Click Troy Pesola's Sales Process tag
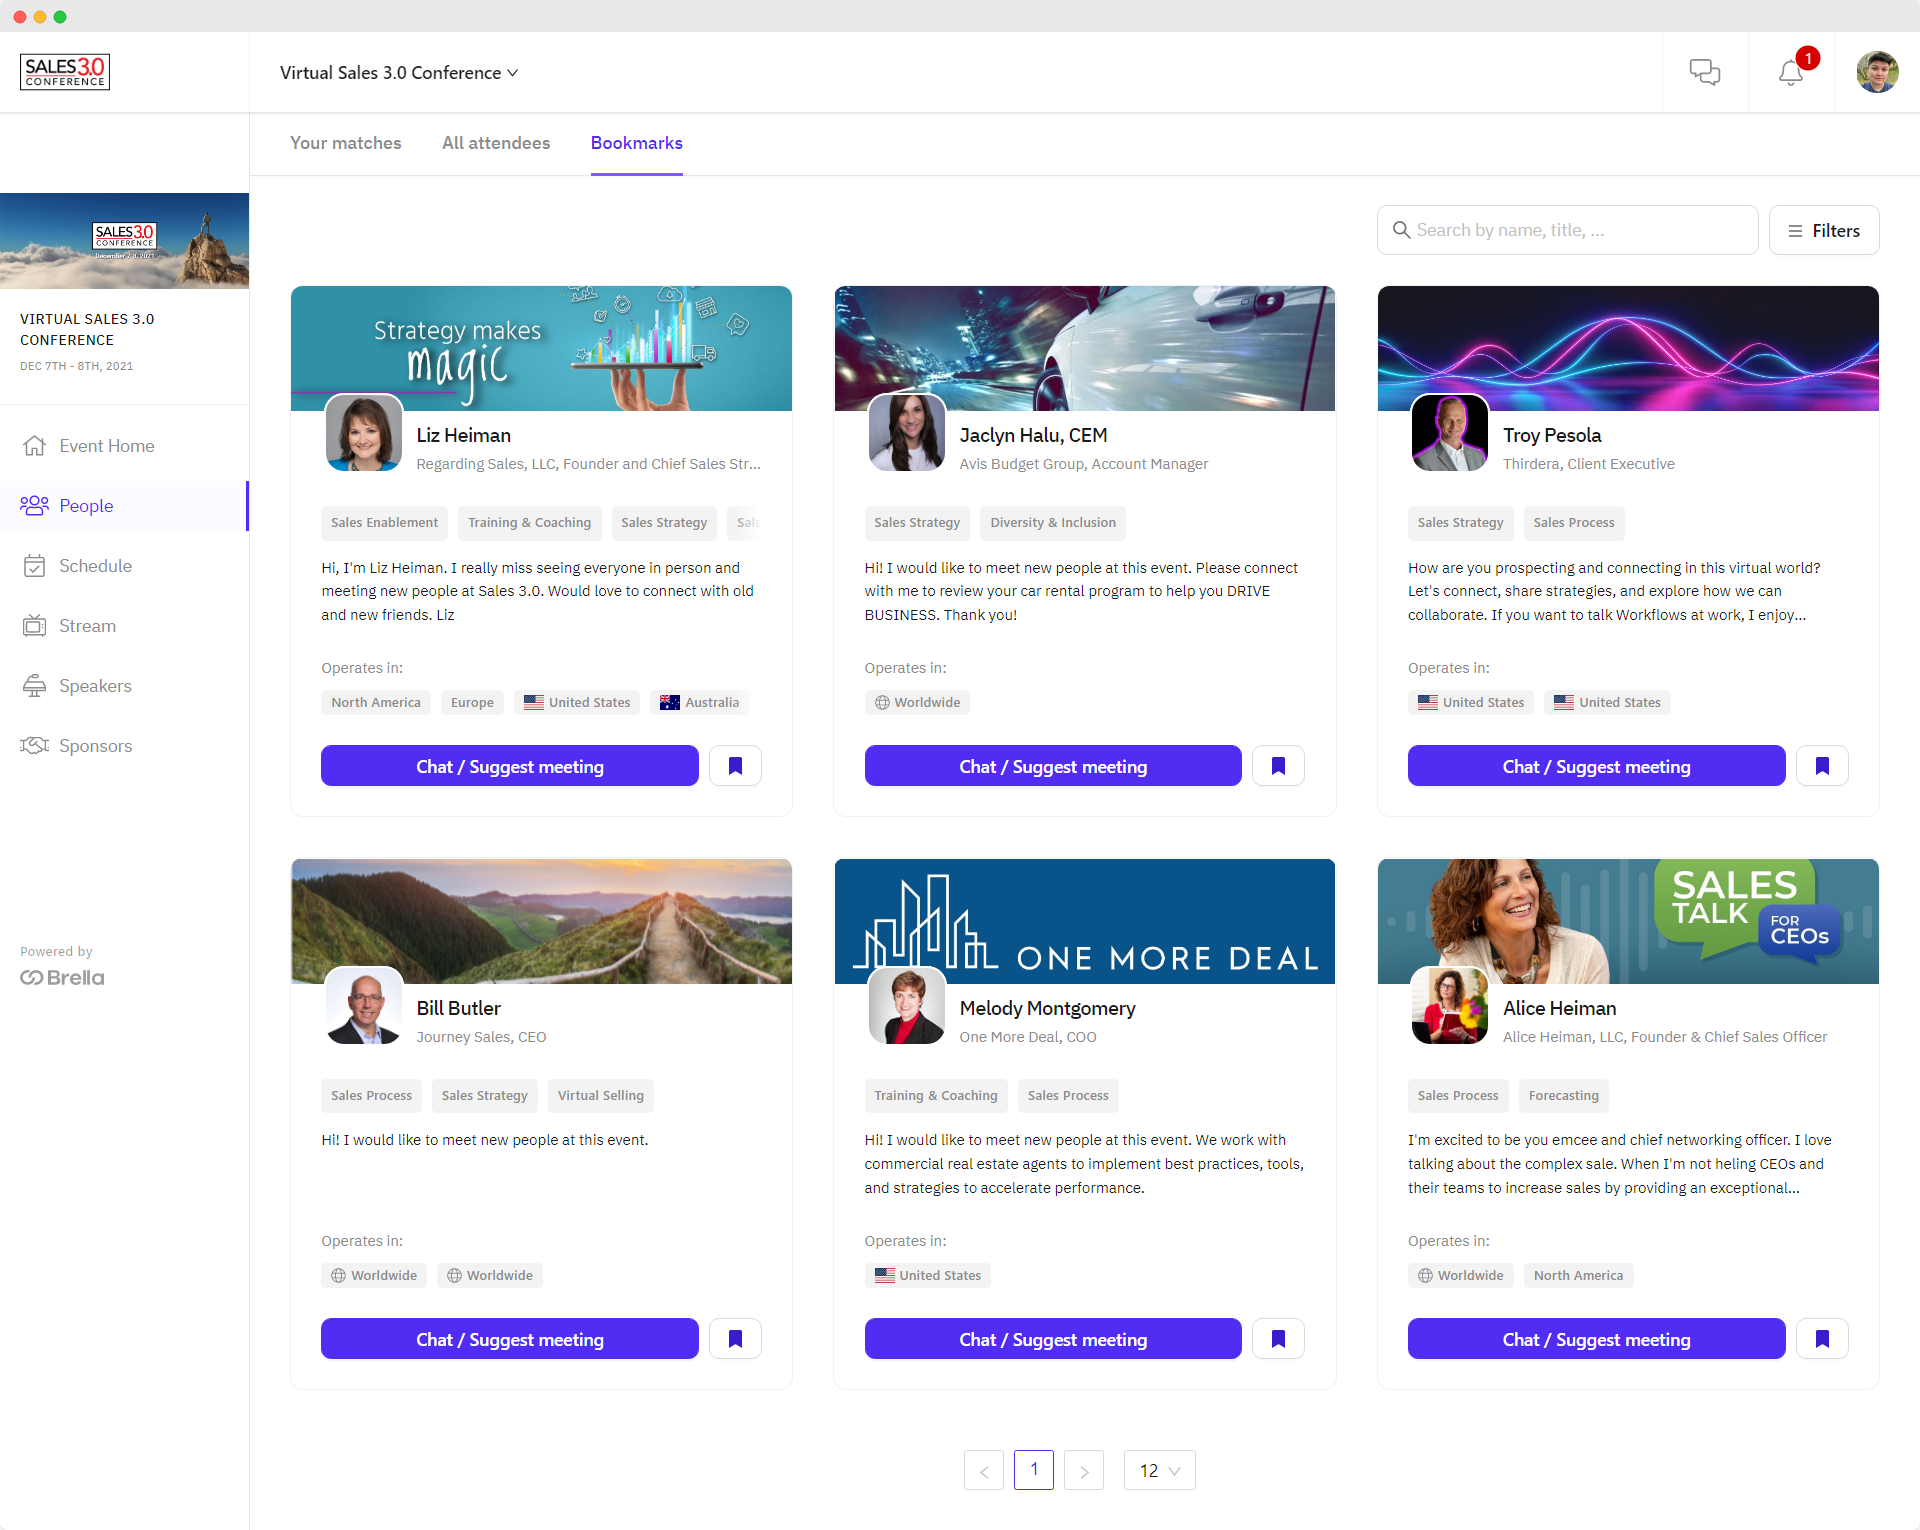This screenshot has height=1530, width=1920. tap(1573, 523)
